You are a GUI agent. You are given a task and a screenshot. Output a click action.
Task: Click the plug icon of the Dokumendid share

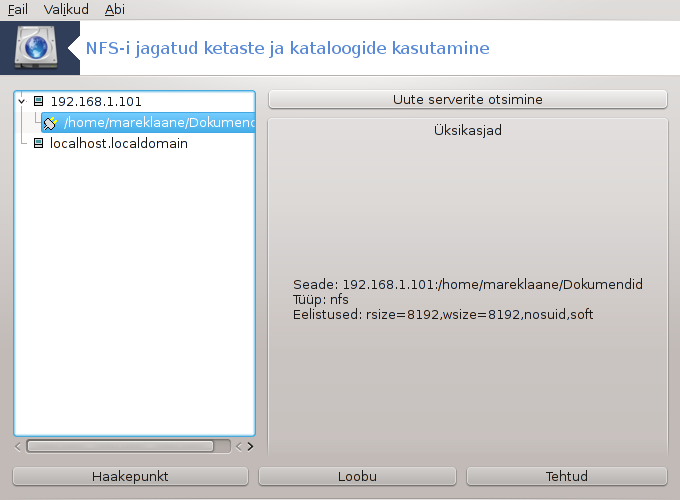[x=50, y=123]
